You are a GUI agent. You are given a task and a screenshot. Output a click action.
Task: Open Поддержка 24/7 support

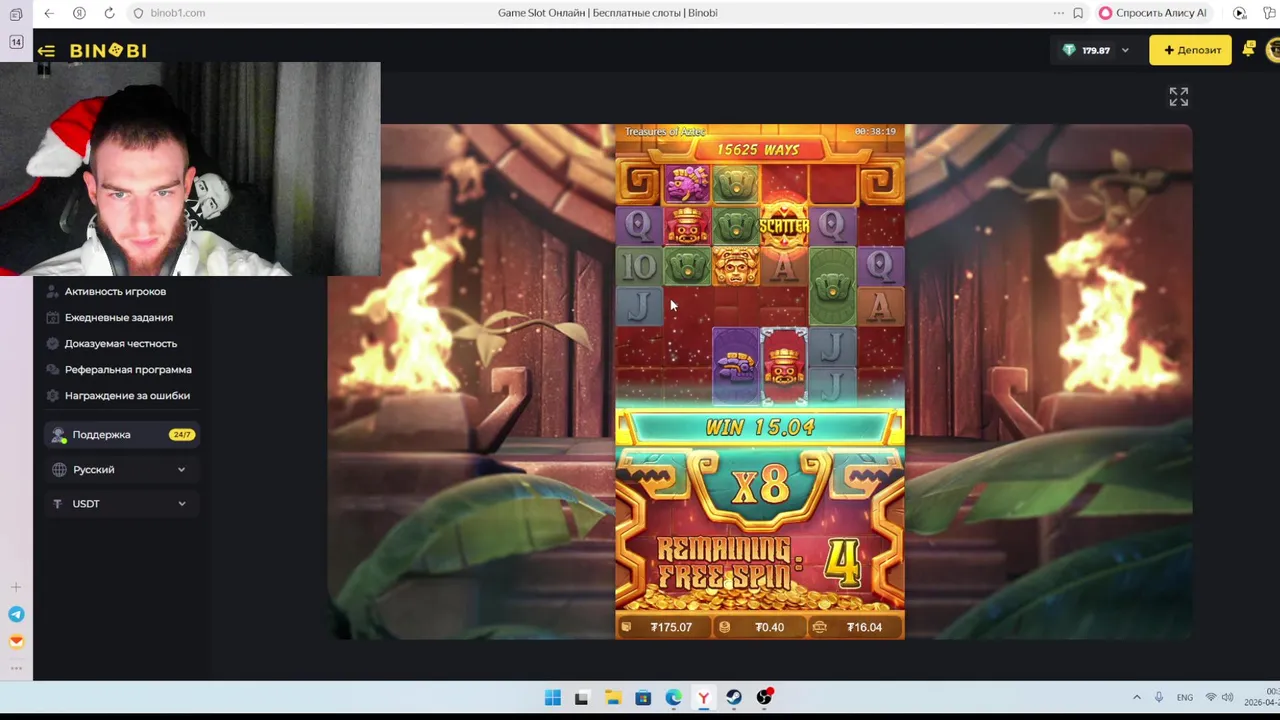tap(121, 434)
